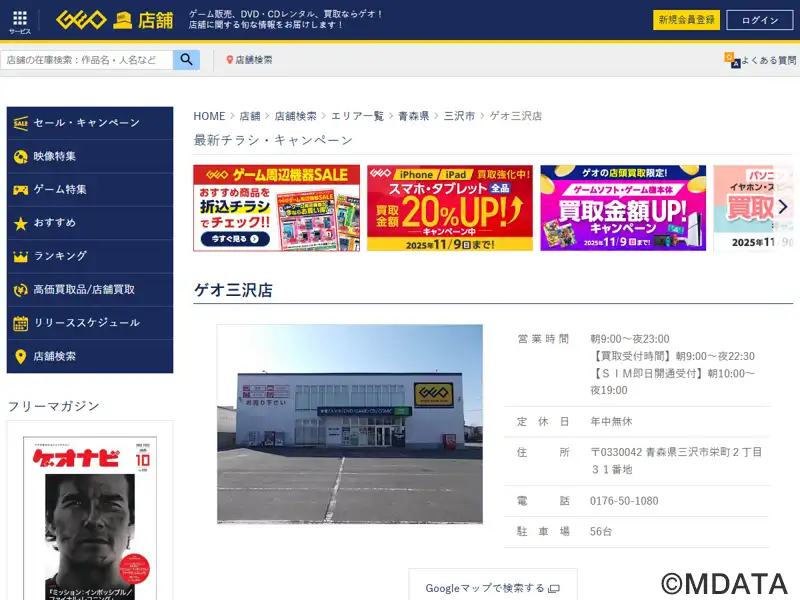800x600 pixels.
Task: Click the 56台 parking value
Action: pyautogui.click(x=601, y=532)
